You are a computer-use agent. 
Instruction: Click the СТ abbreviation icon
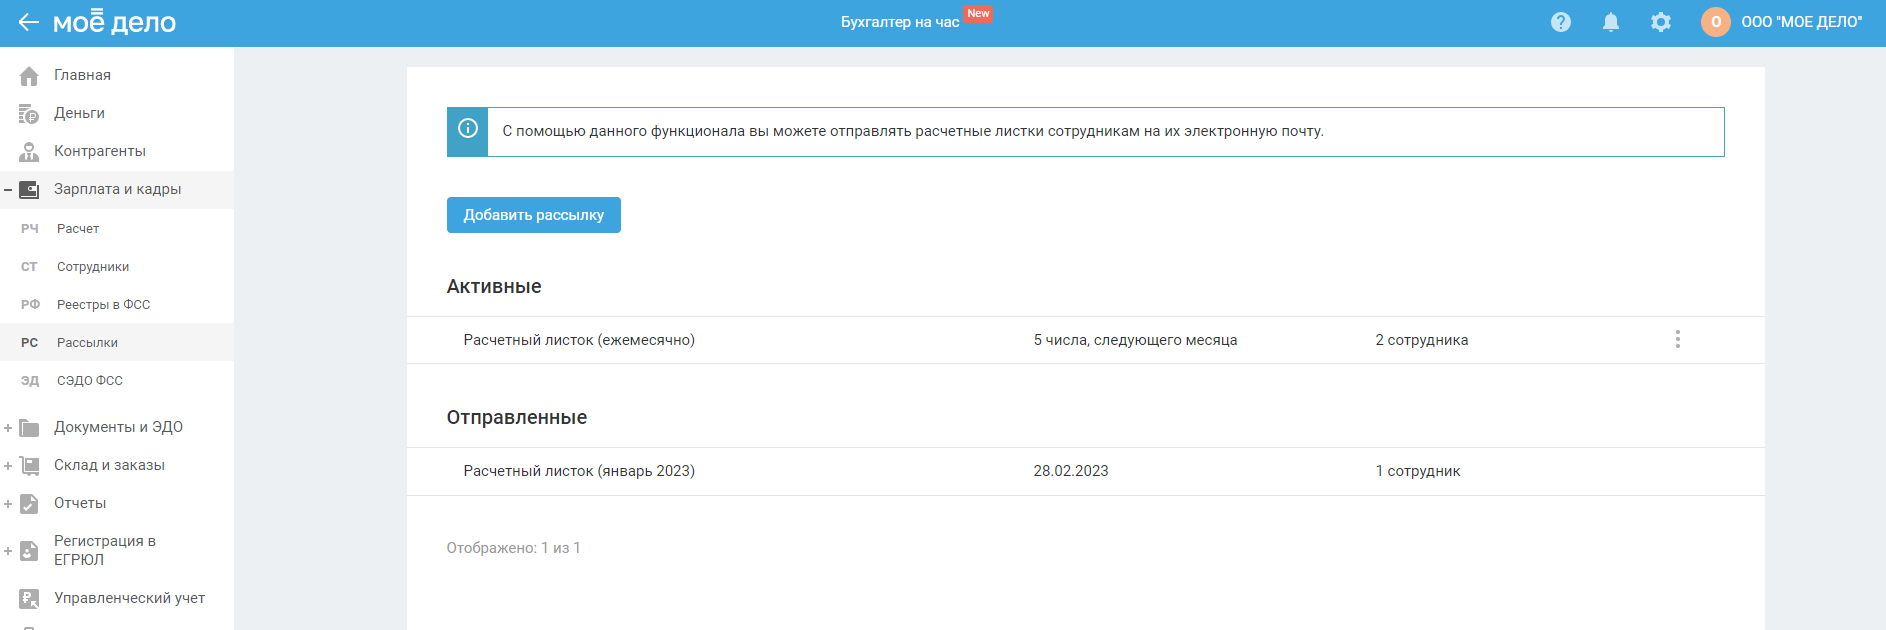pyautogui.click(x=29, y=267)
